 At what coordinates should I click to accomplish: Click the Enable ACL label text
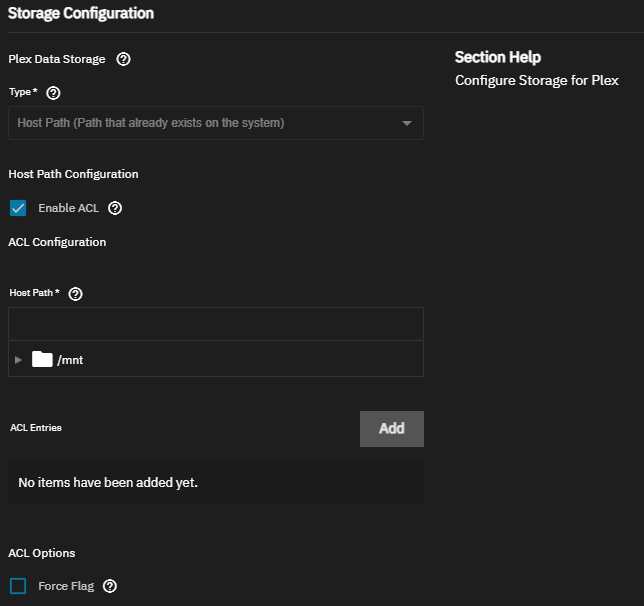(x=69, y=208)
